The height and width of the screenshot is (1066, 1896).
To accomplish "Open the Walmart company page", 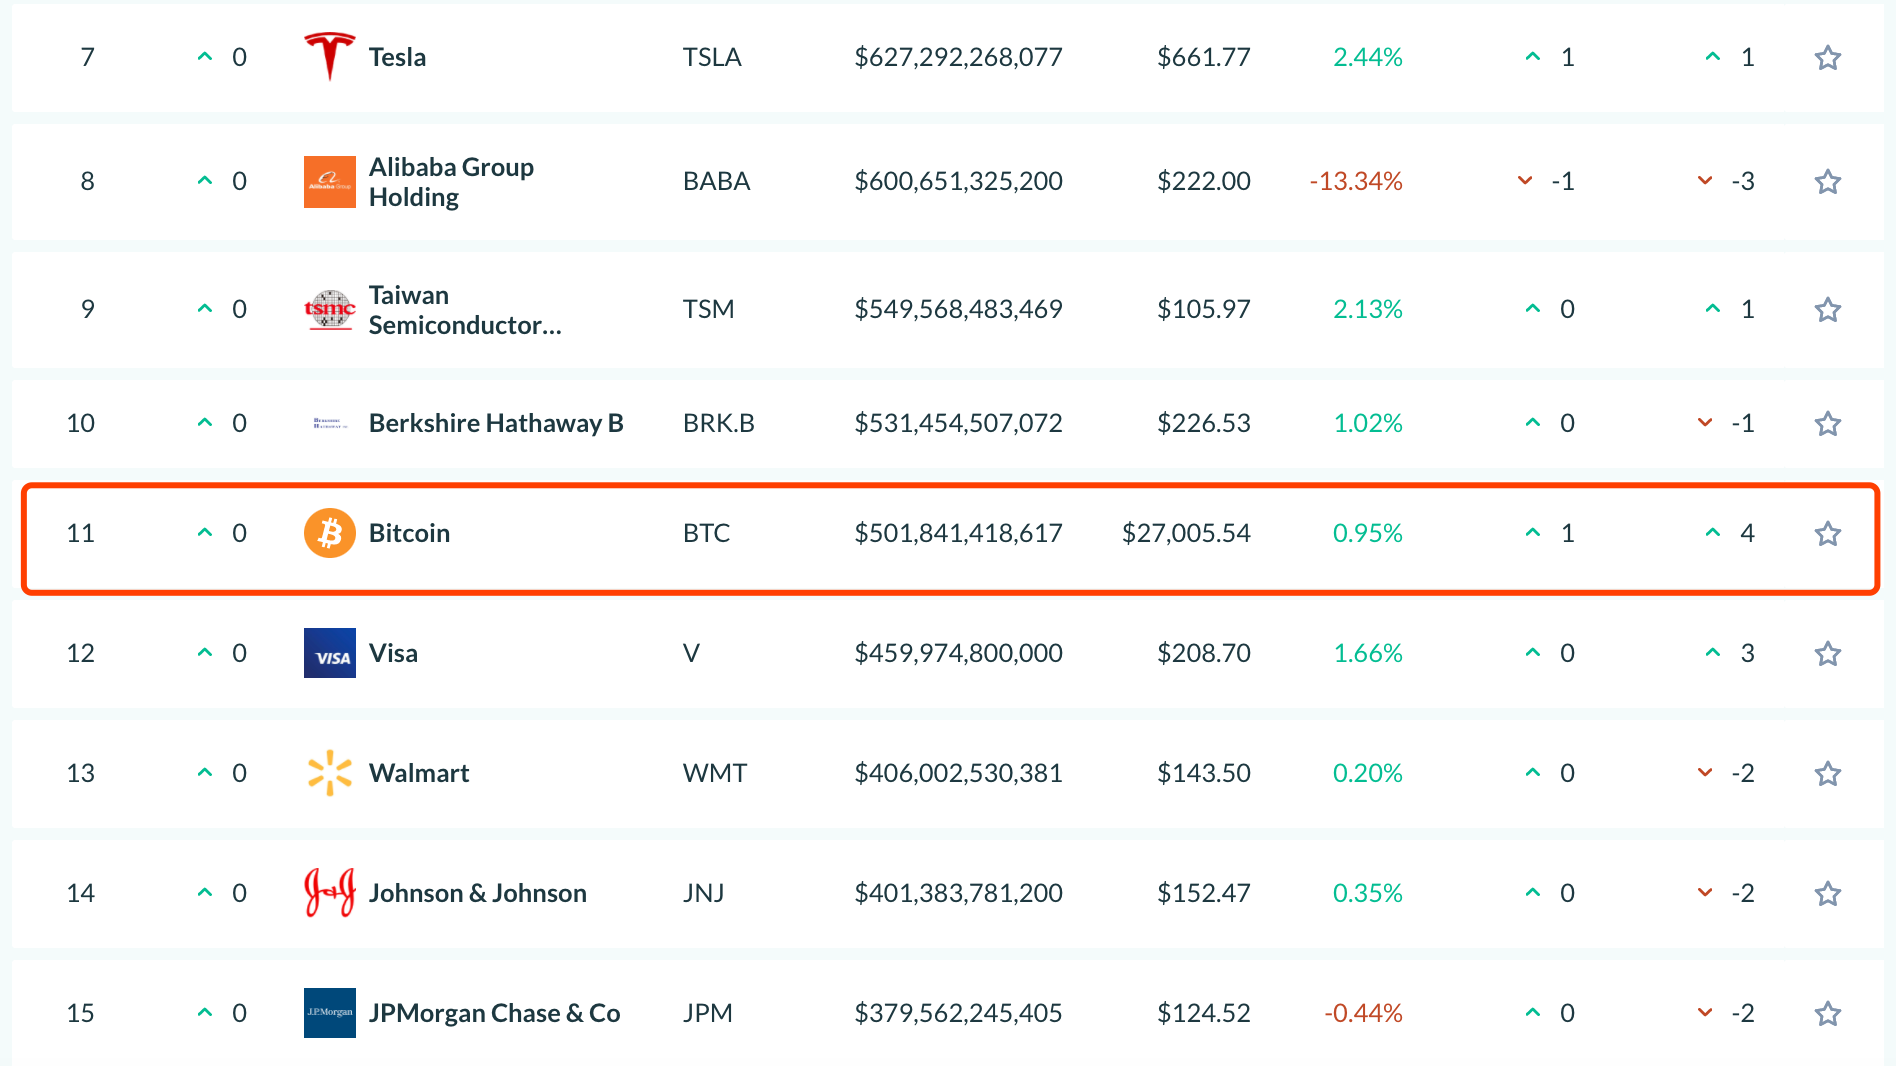I will coord(419,773).
